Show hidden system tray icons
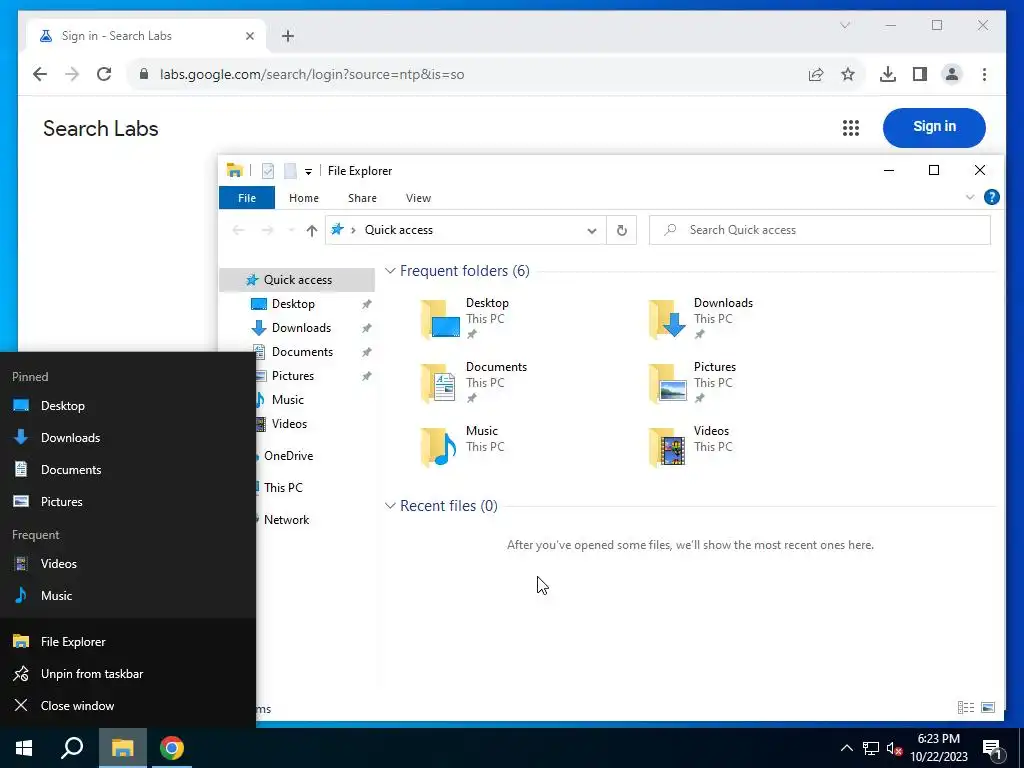Image resolution: width=1024 pixels, height=768 pixels. [846, 748]
